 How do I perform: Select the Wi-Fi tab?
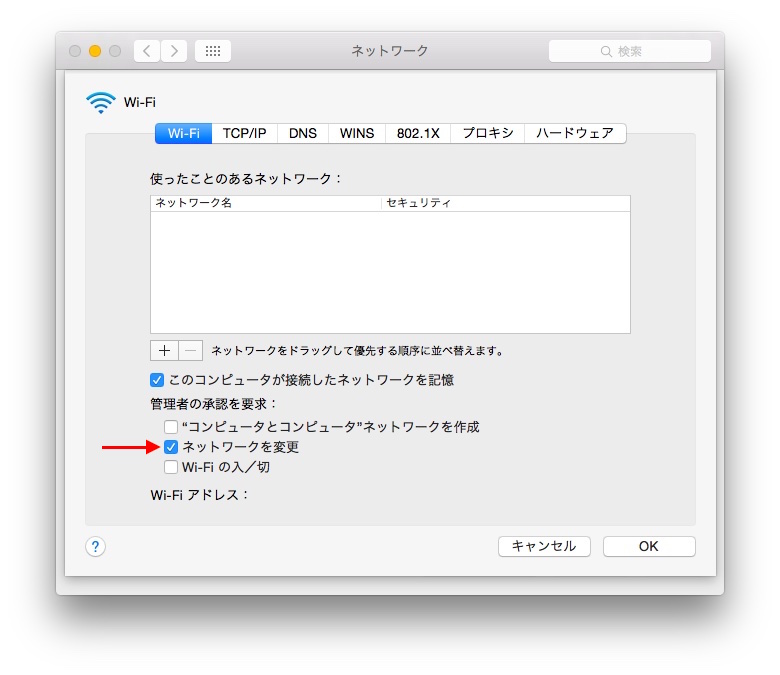(184, 133)
